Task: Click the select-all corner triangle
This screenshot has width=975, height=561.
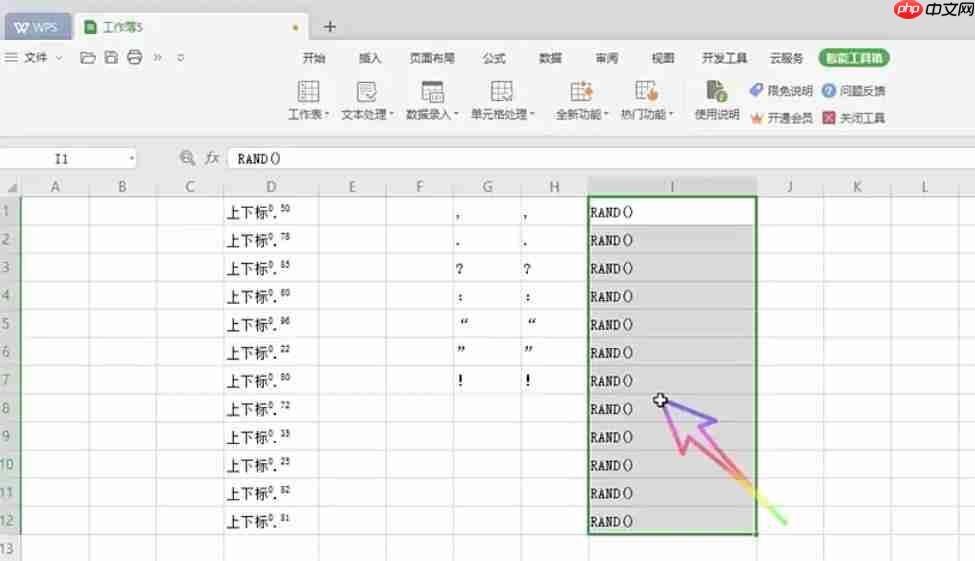Action: point(11,187)
